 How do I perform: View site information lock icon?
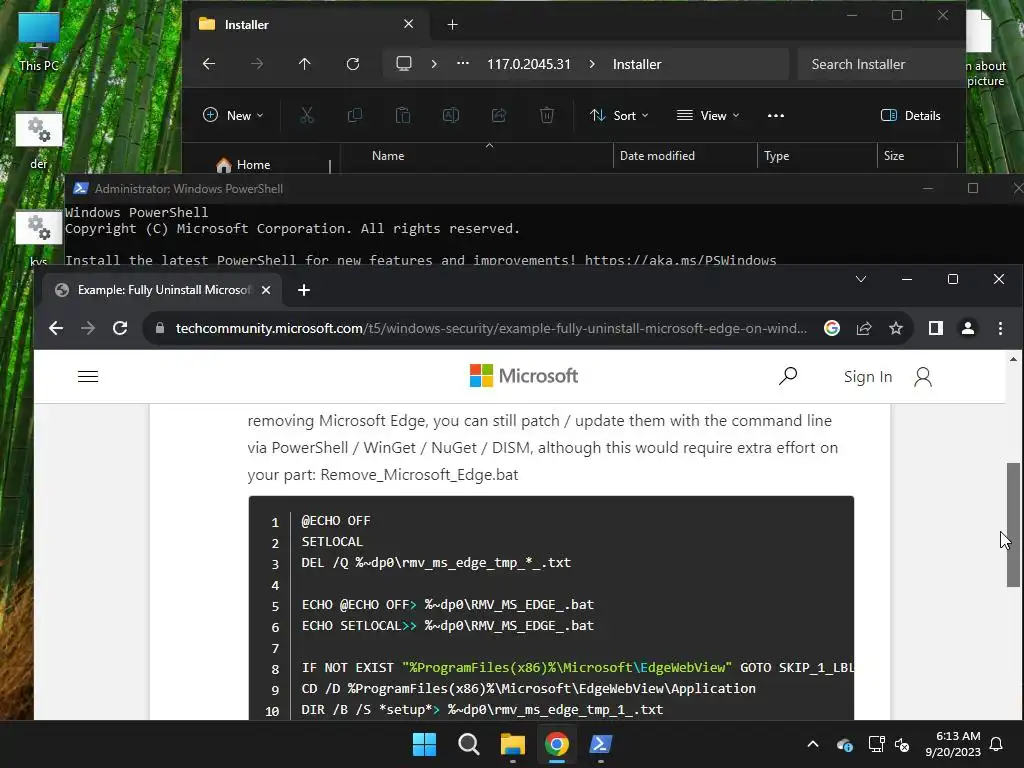click(x=160, y=328)
